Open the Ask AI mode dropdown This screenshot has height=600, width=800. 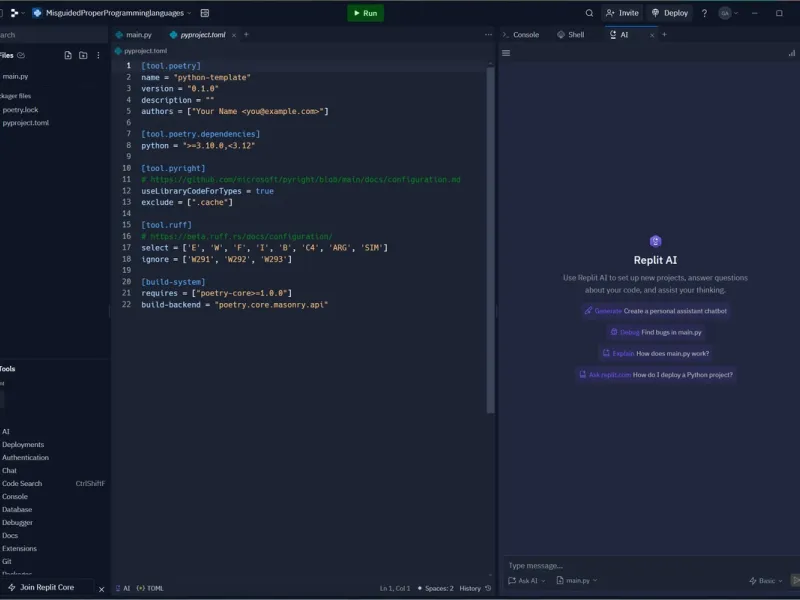(527, 581)
